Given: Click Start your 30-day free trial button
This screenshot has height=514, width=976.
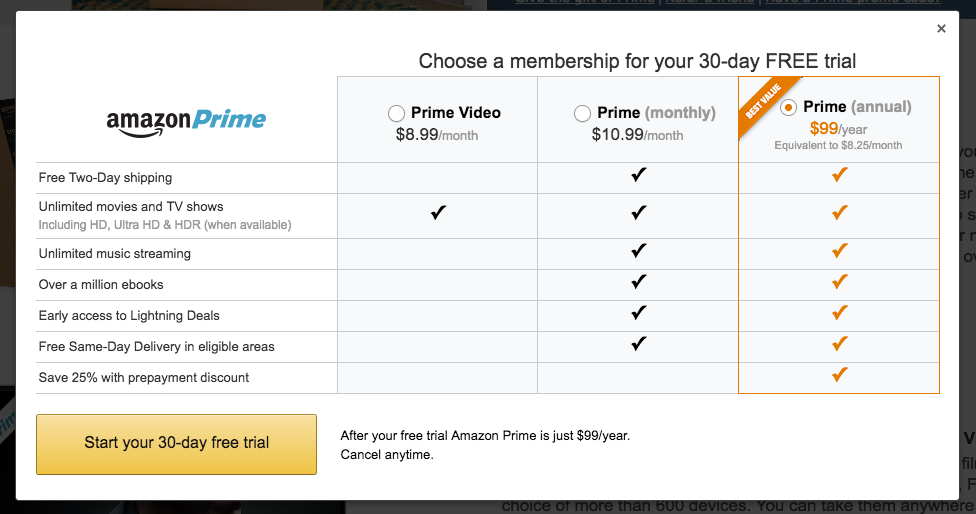Looking at the screenshot, I should pos(176,443).
